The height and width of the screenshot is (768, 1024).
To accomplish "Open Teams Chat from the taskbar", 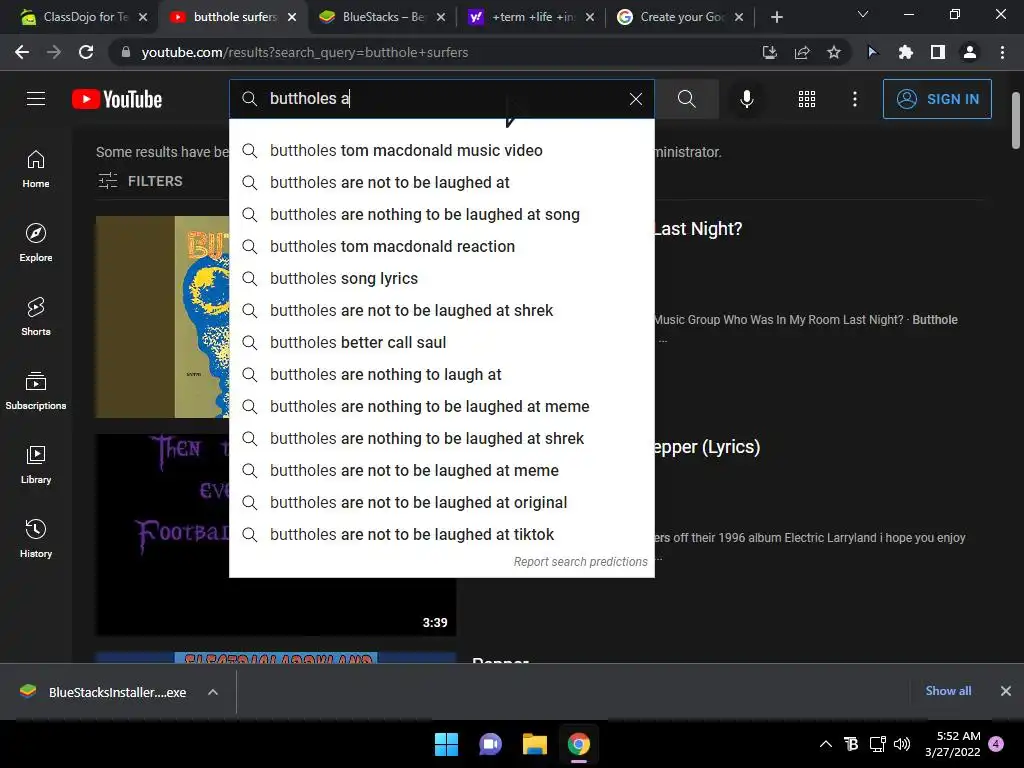I will point(490,744).
